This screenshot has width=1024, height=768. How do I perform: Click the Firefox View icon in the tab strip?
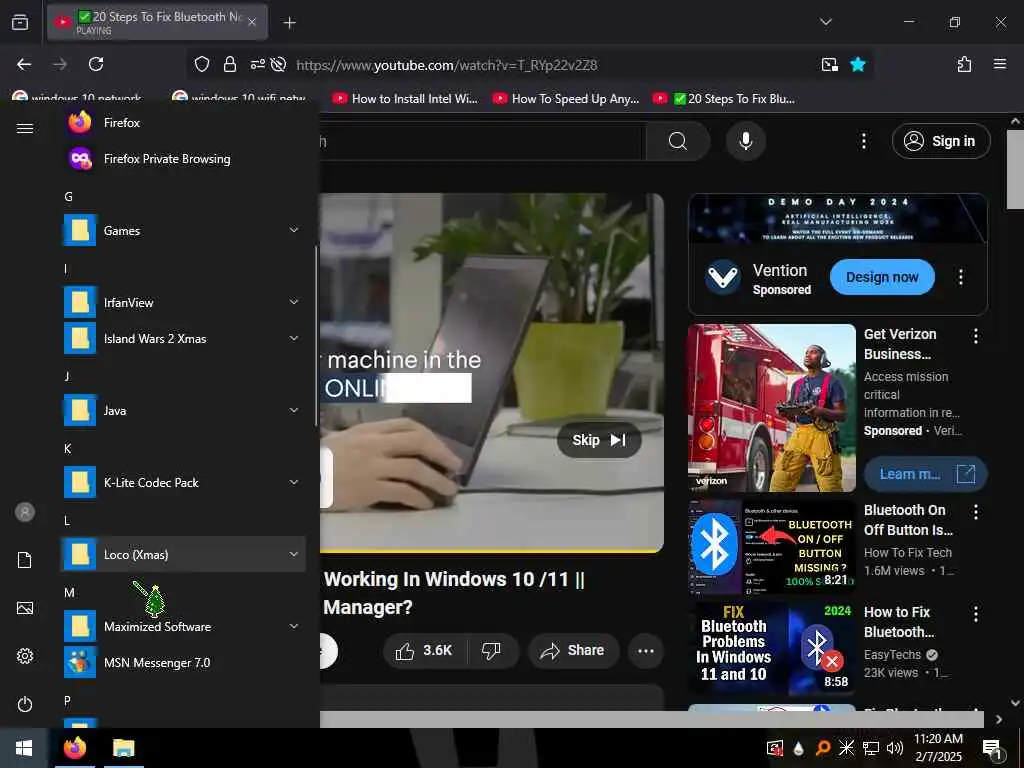coord(20,22)
